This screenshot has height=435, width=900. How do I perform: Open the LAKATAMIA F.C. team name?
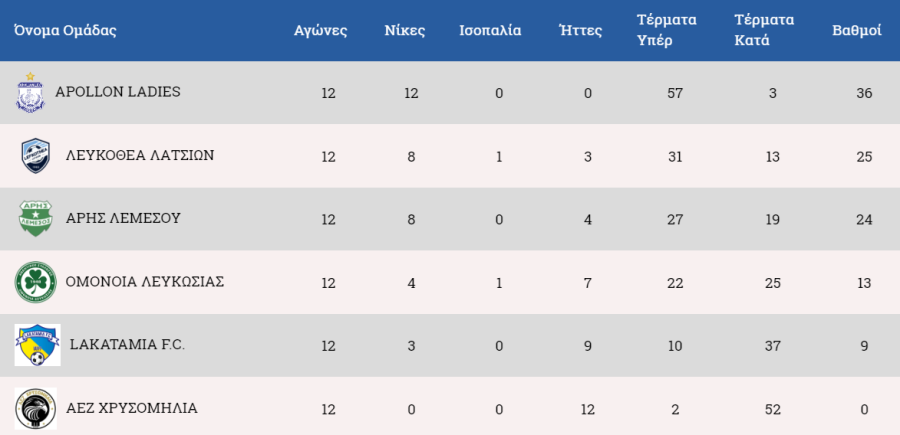pos(127,345)
